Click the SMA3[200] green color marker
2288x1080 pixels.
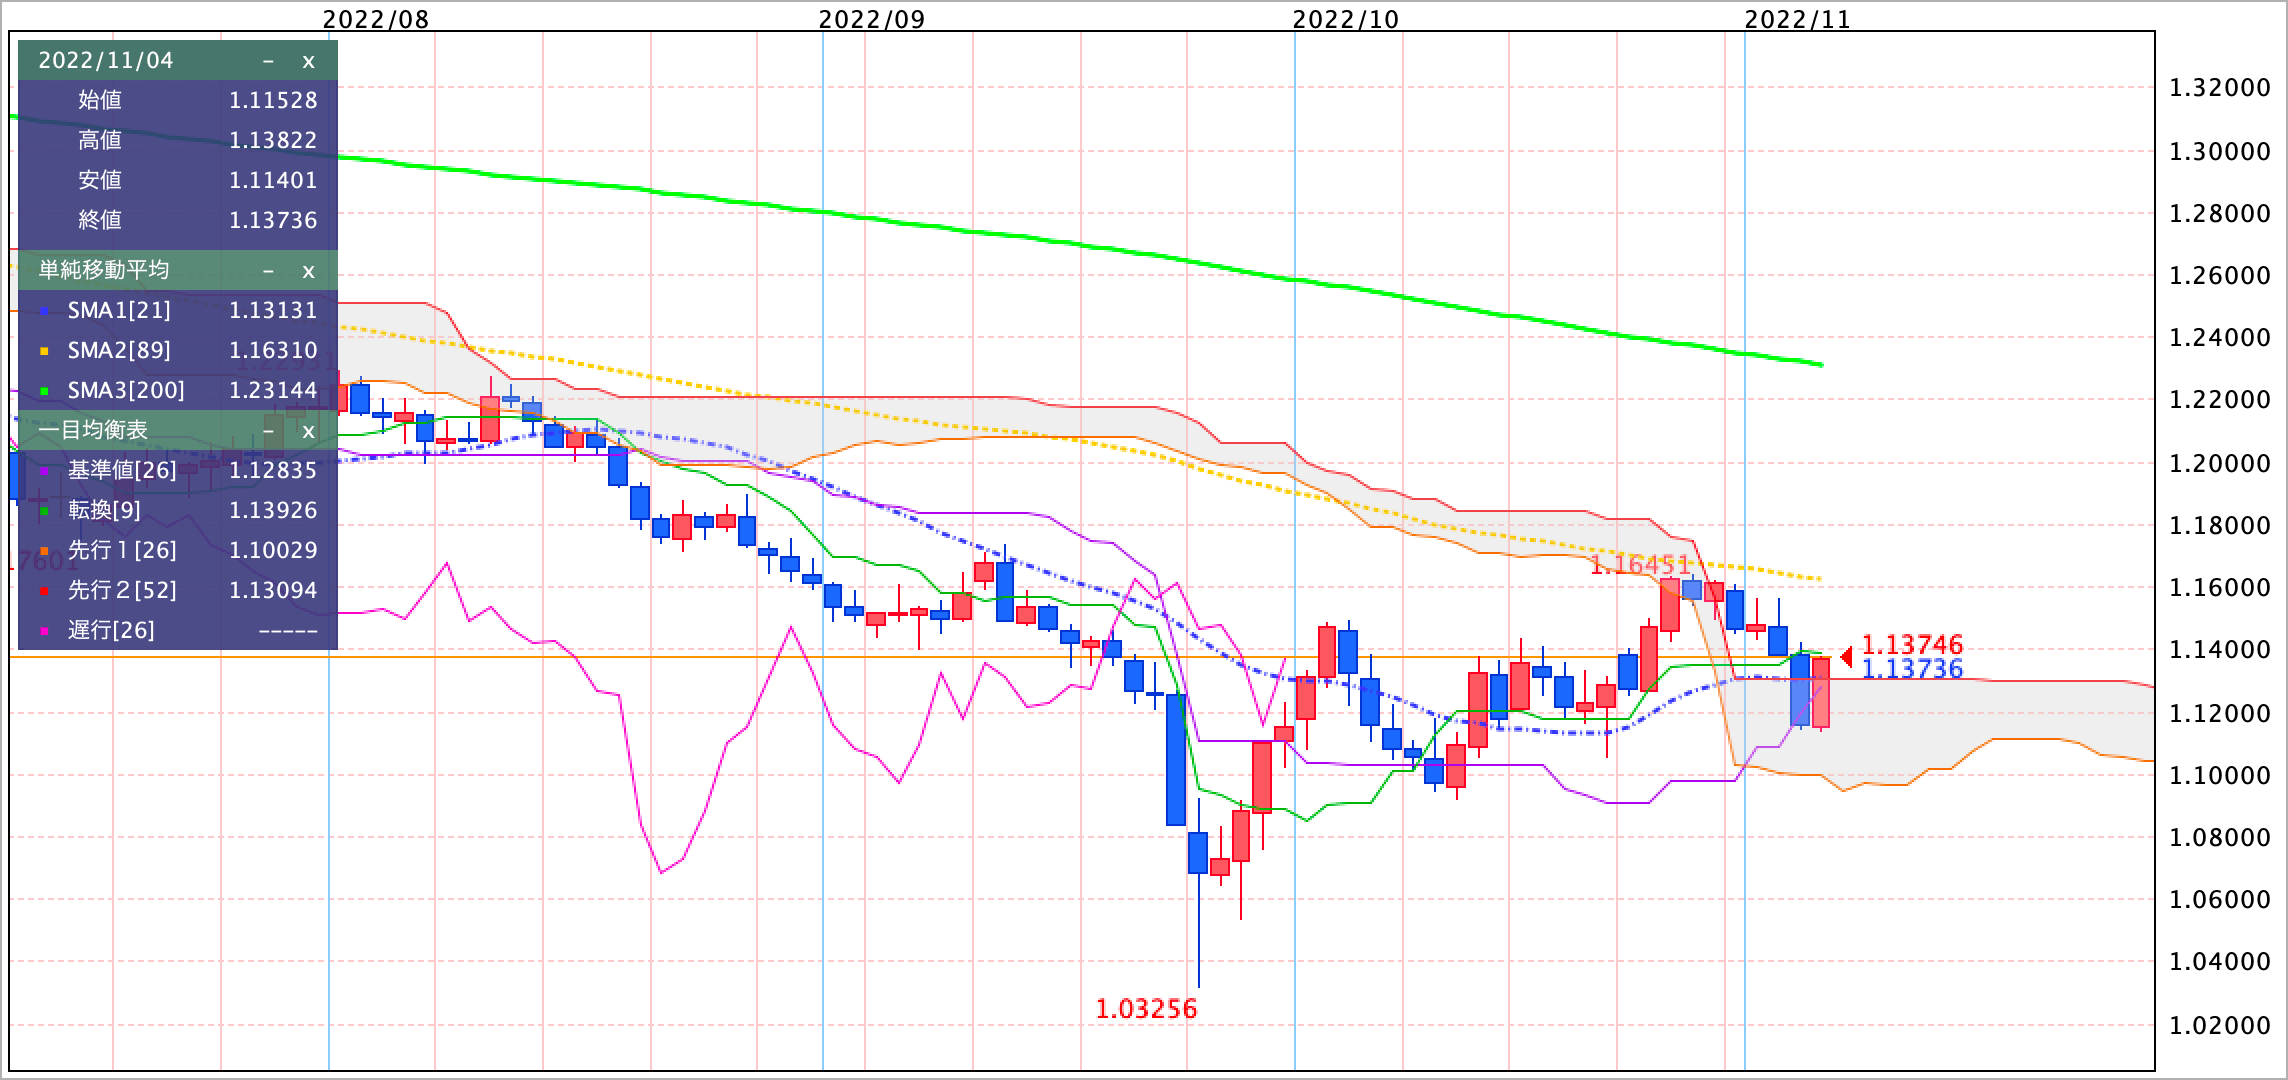point(44,391)
